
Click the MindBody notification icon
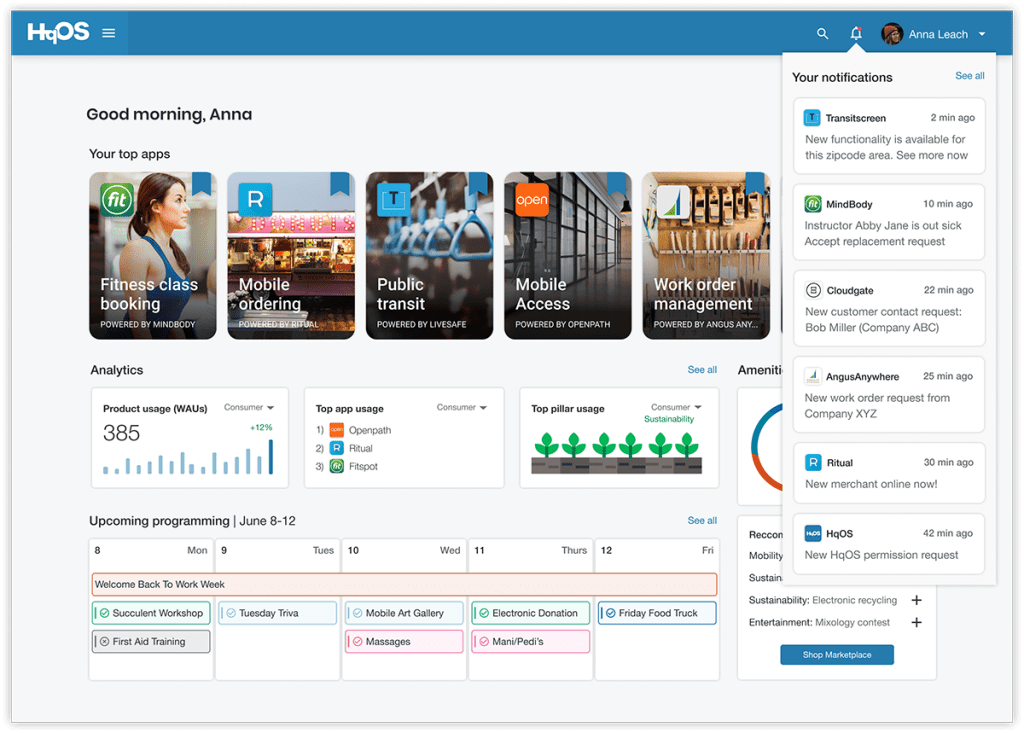click(812, 204)
